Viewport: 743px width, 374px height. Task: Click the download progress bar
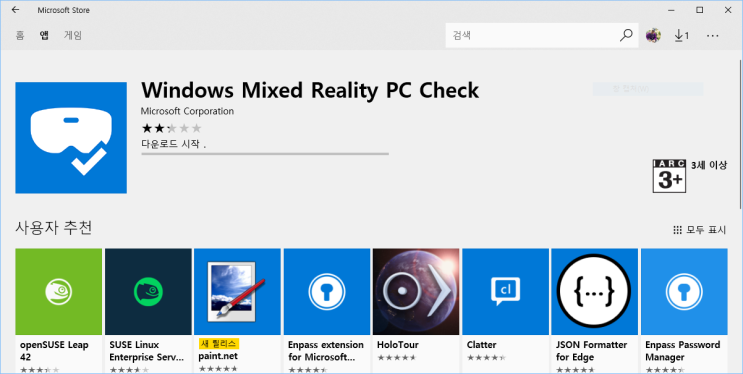click(265, 154)
